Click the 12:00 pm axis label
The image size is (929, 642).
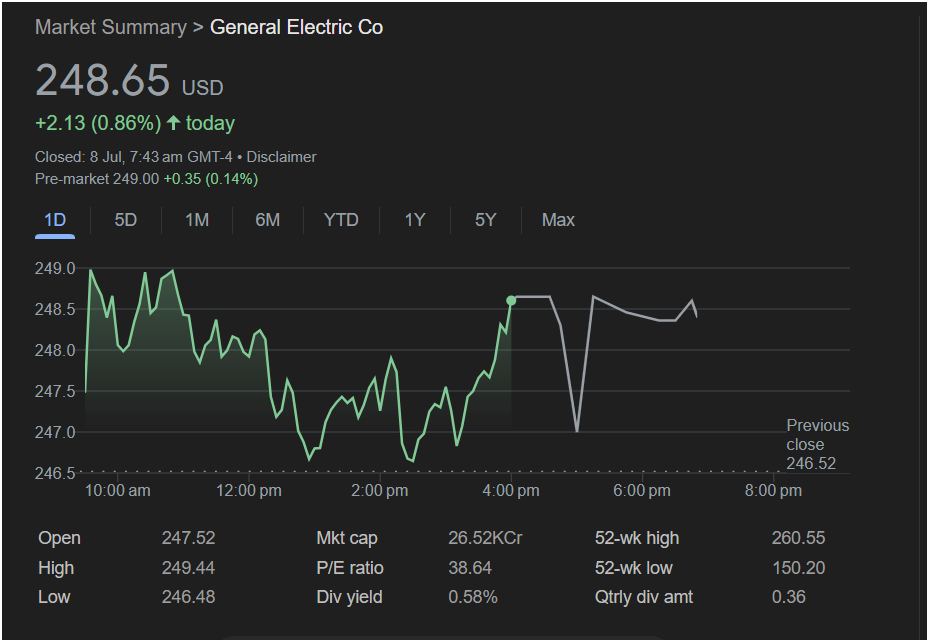pyautogui.click(x=249, y=490)
